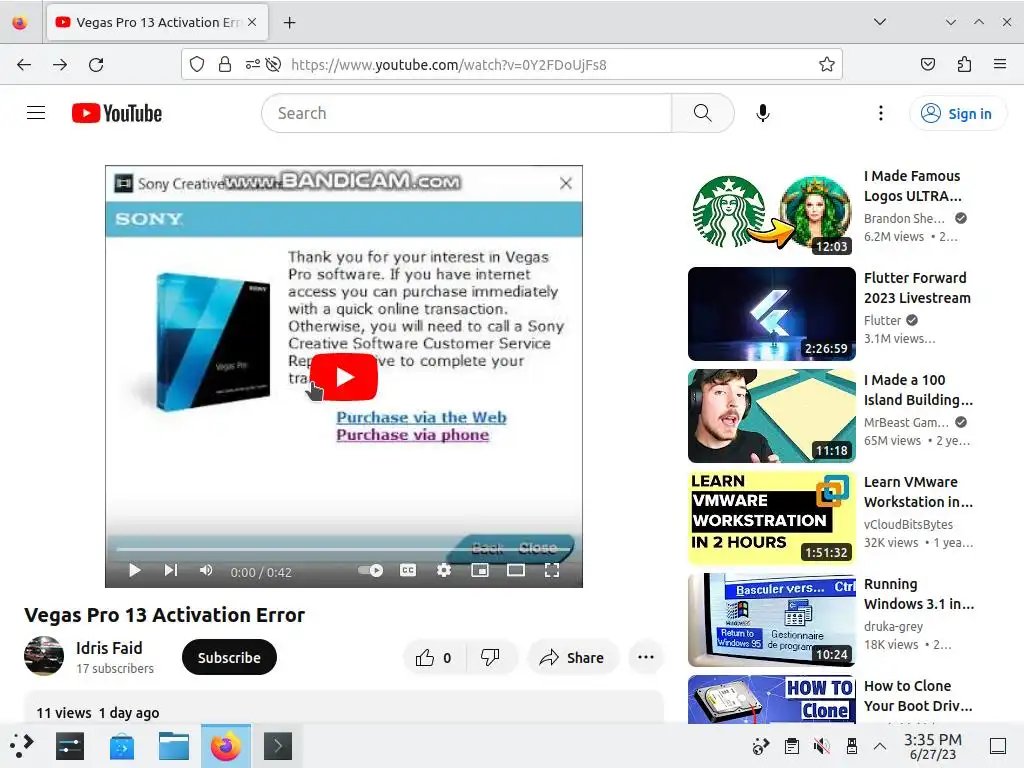The height and width of the screenshot is (768, 1024).
Task: Mute the video volume speaker icon
Action: (x=206, y=570)
